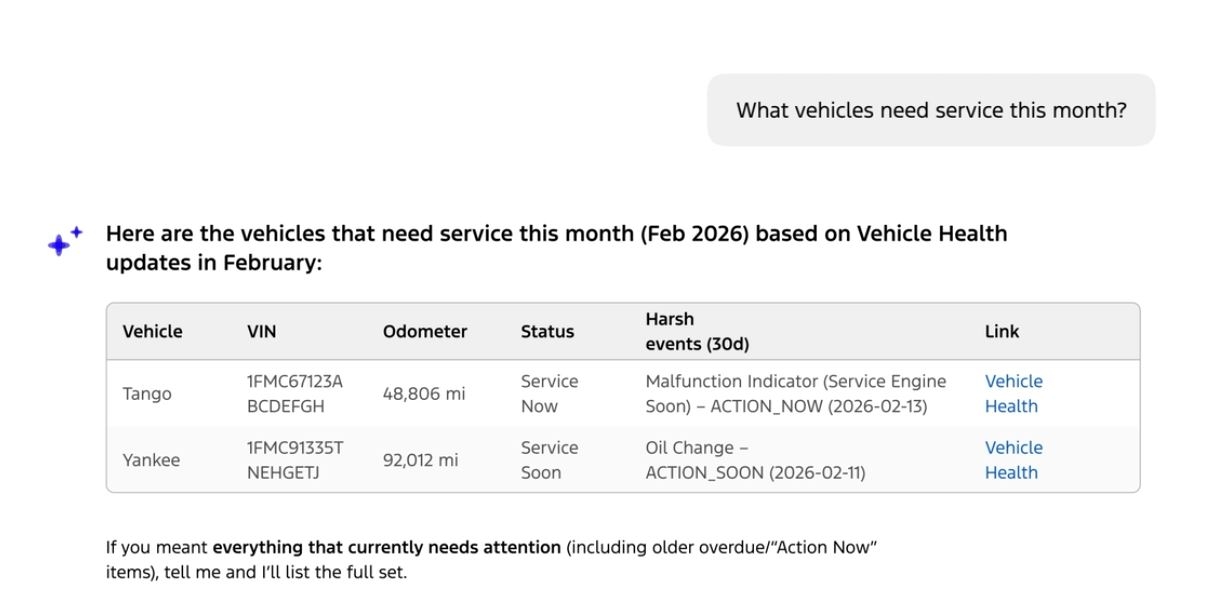This screenshot has width=1215, height=611.
Task: Click the Harsh events (30d) column header
Action: point(696,332)
